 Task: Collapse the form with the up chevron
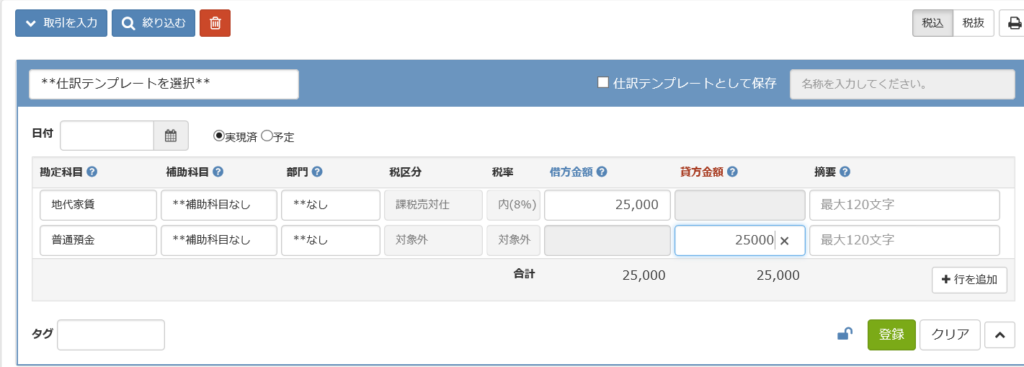(x=1000, y=334)
